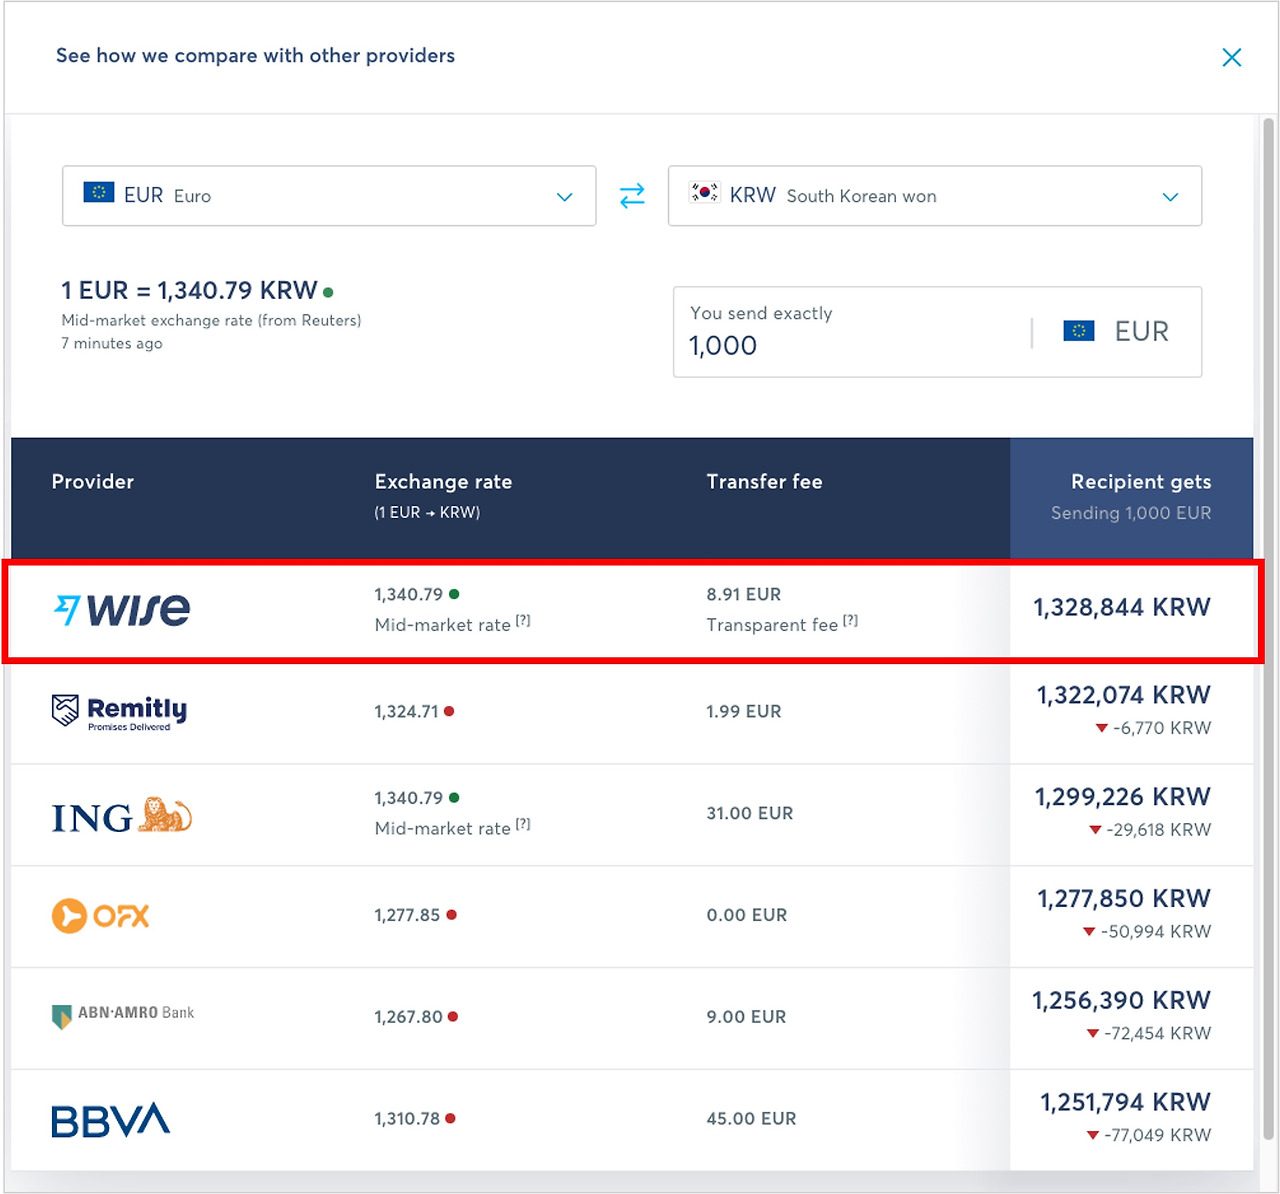Open Wise mid-market rate help tooltip
The image size is (1280, 1194).
(523, 621)
